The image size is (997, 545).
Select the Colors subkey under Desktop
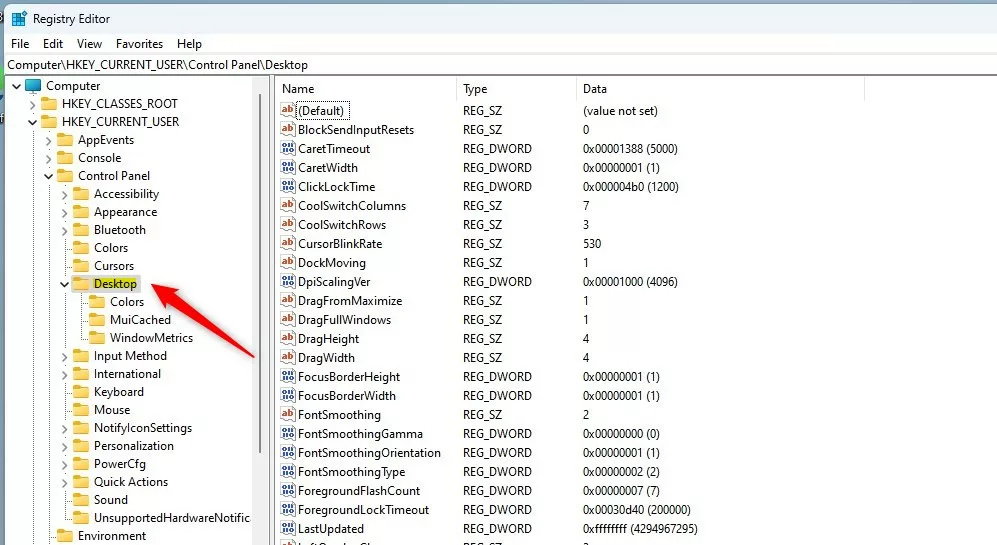tap(127, 302)
